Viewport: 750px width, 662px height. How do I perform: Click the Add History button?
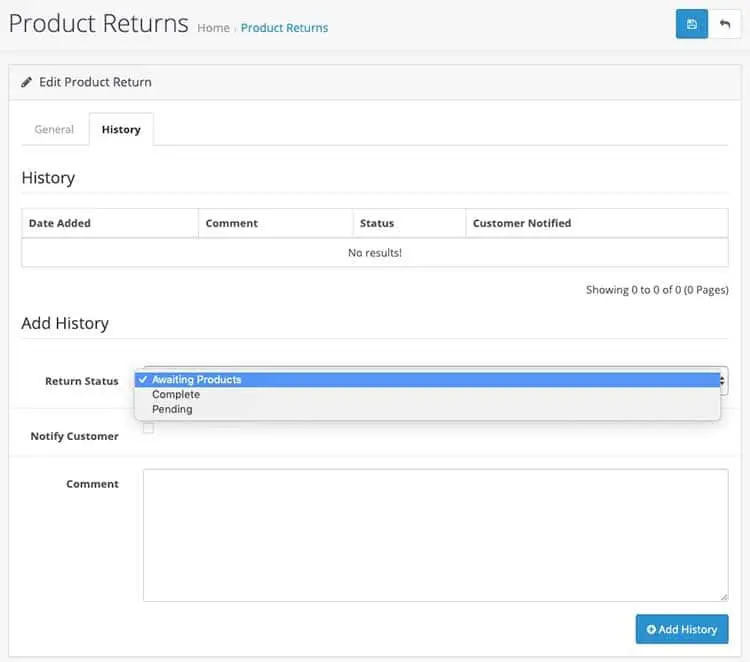click(x=682, y=629)
